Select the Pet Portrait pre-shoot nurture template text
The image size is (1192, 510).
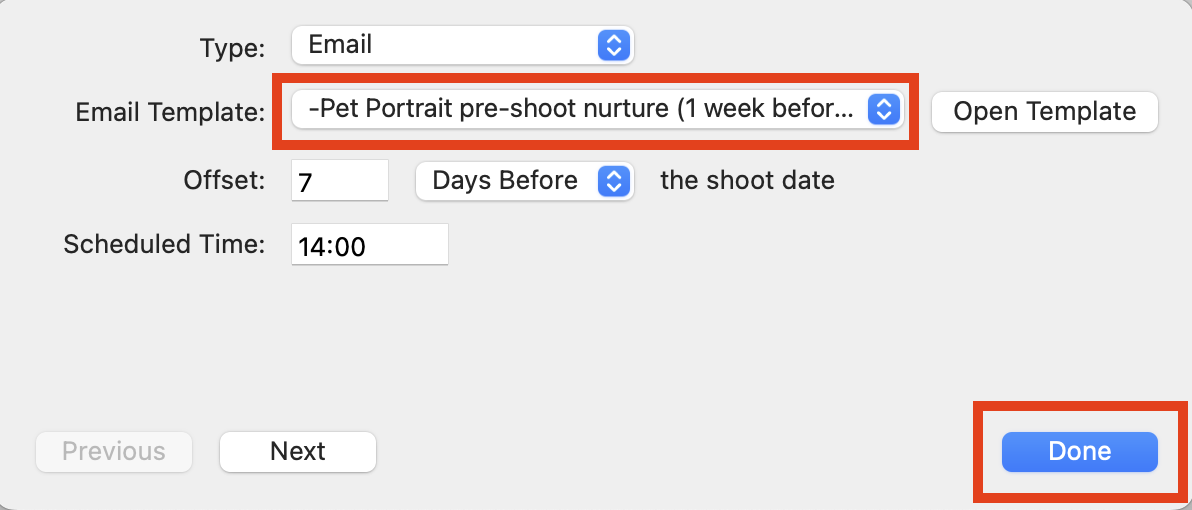(580, 109)
